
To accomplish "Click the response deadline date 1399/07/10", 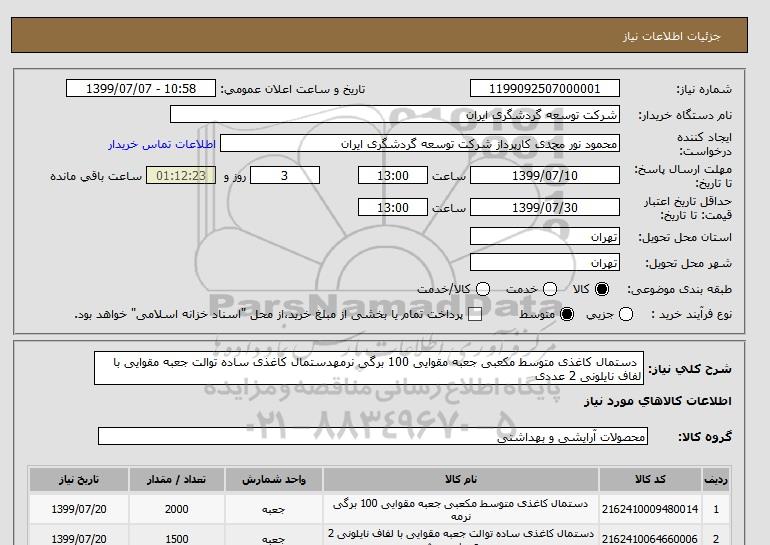I will 545,175.
